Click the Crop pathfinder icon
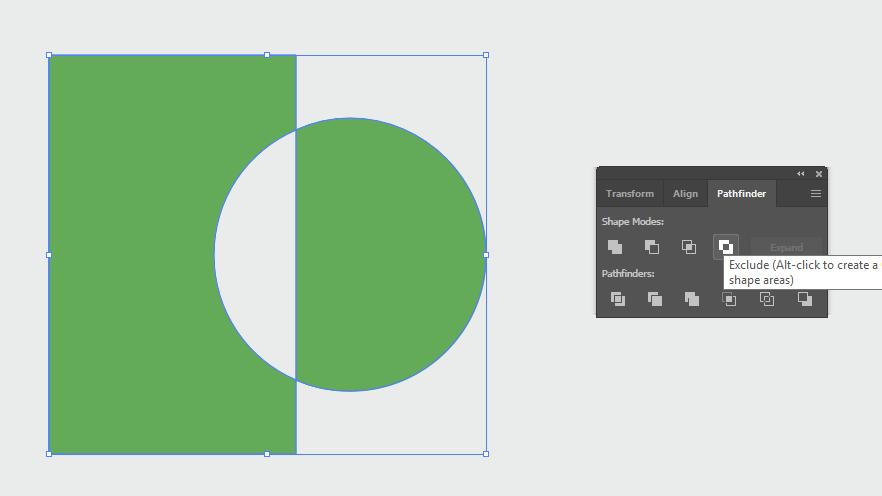 (729, 299)
